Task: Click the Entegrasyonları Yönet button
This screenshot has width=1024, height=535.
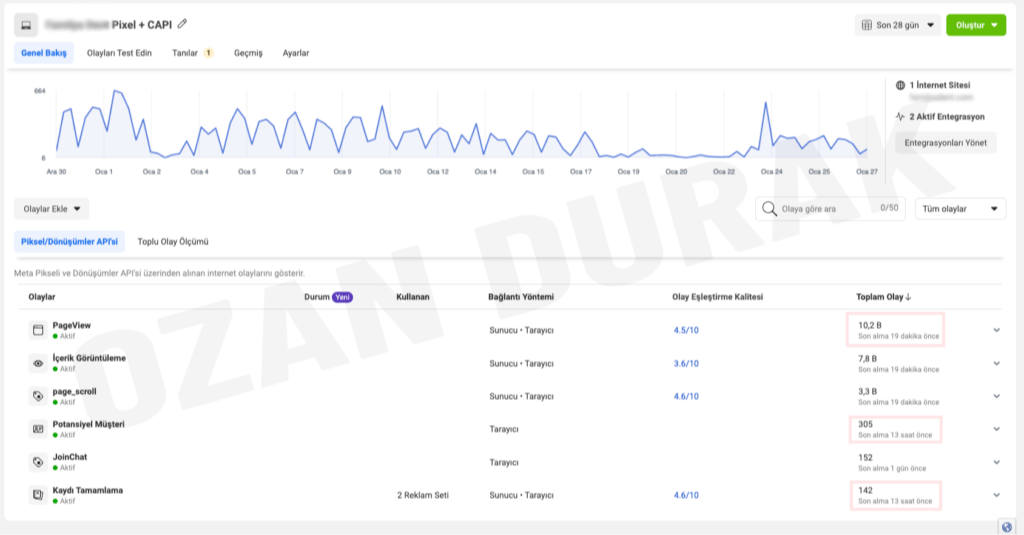Action: click(945, 142)
